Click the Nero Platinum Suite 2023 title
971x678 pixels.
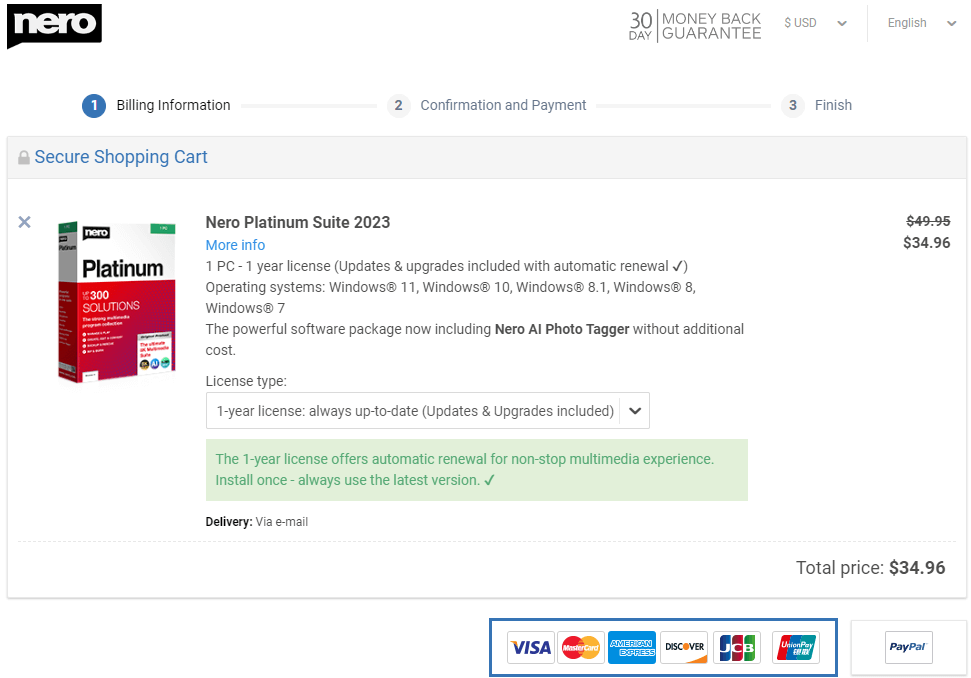[x=298, y=222]
